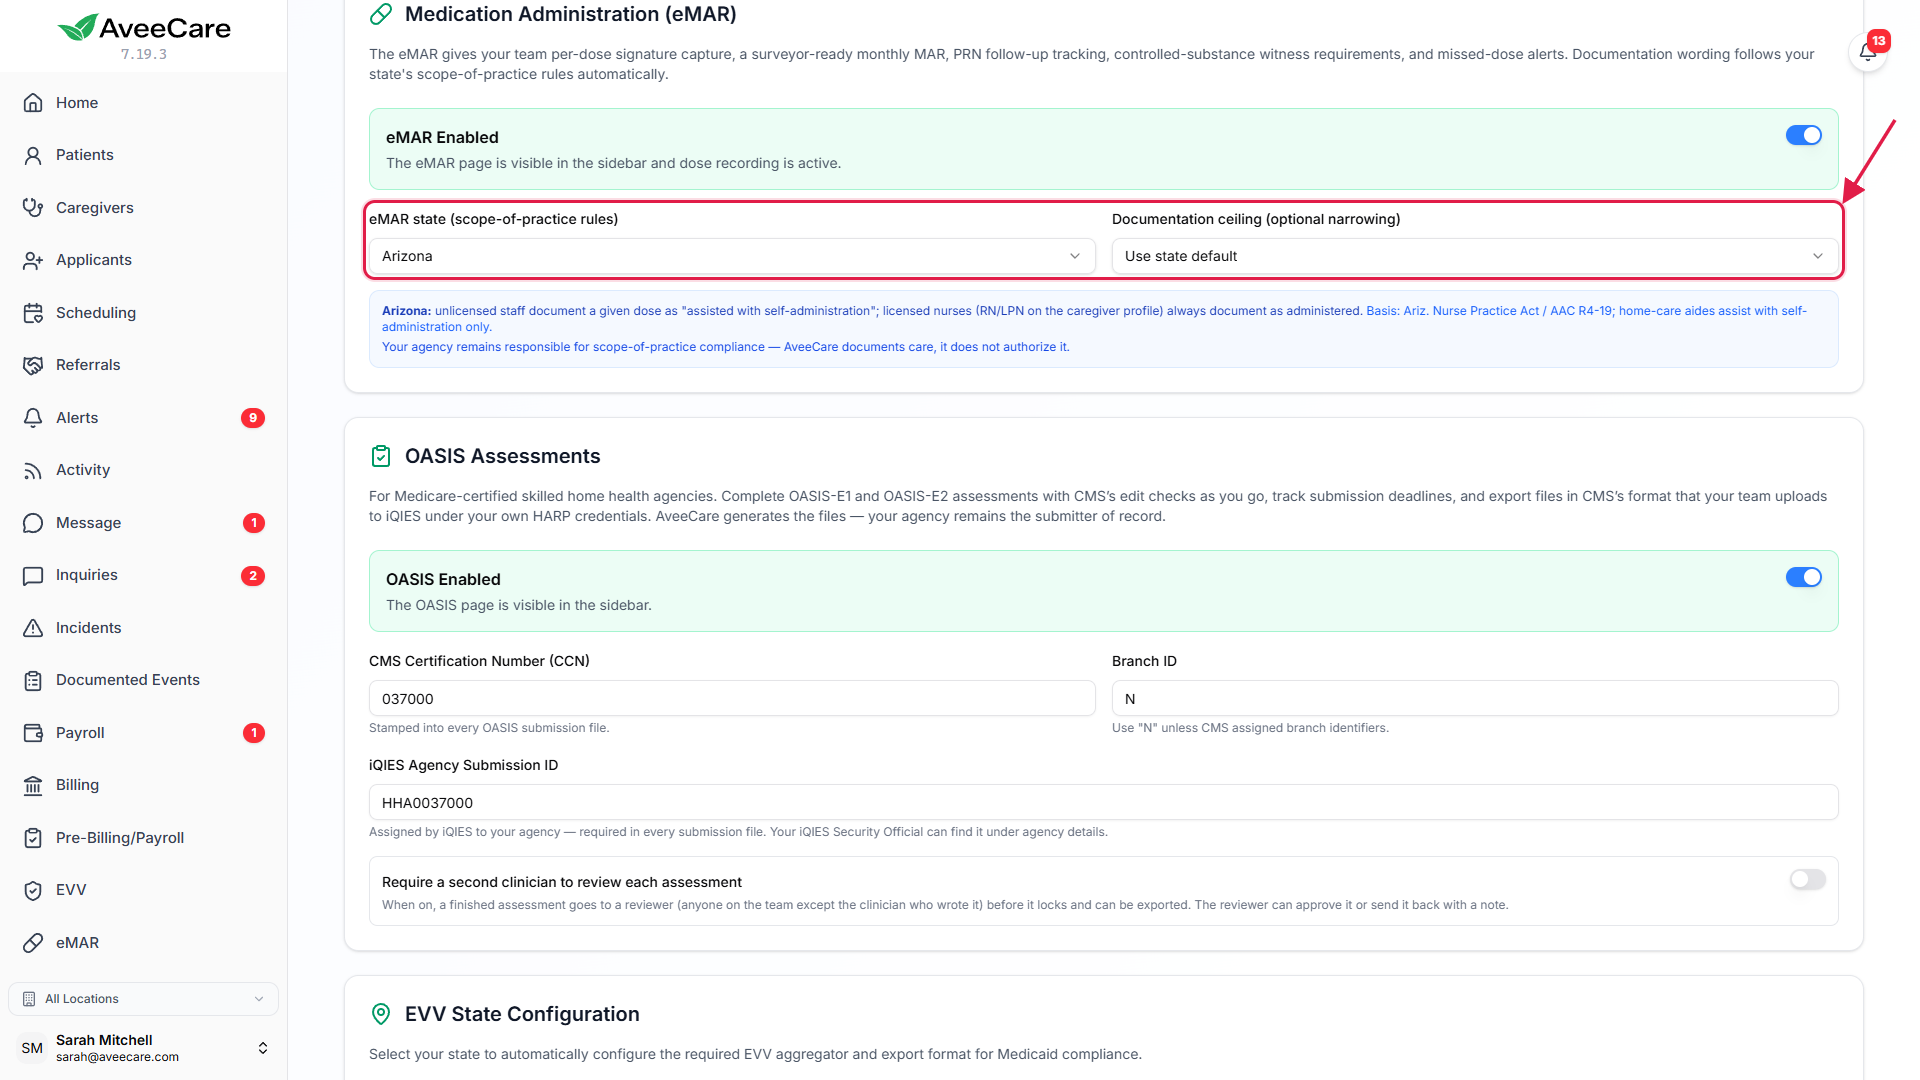Click the EVV shield icon
Image resolution: width=1920 pixels, height=1080 pixels.
coord(33,890)
